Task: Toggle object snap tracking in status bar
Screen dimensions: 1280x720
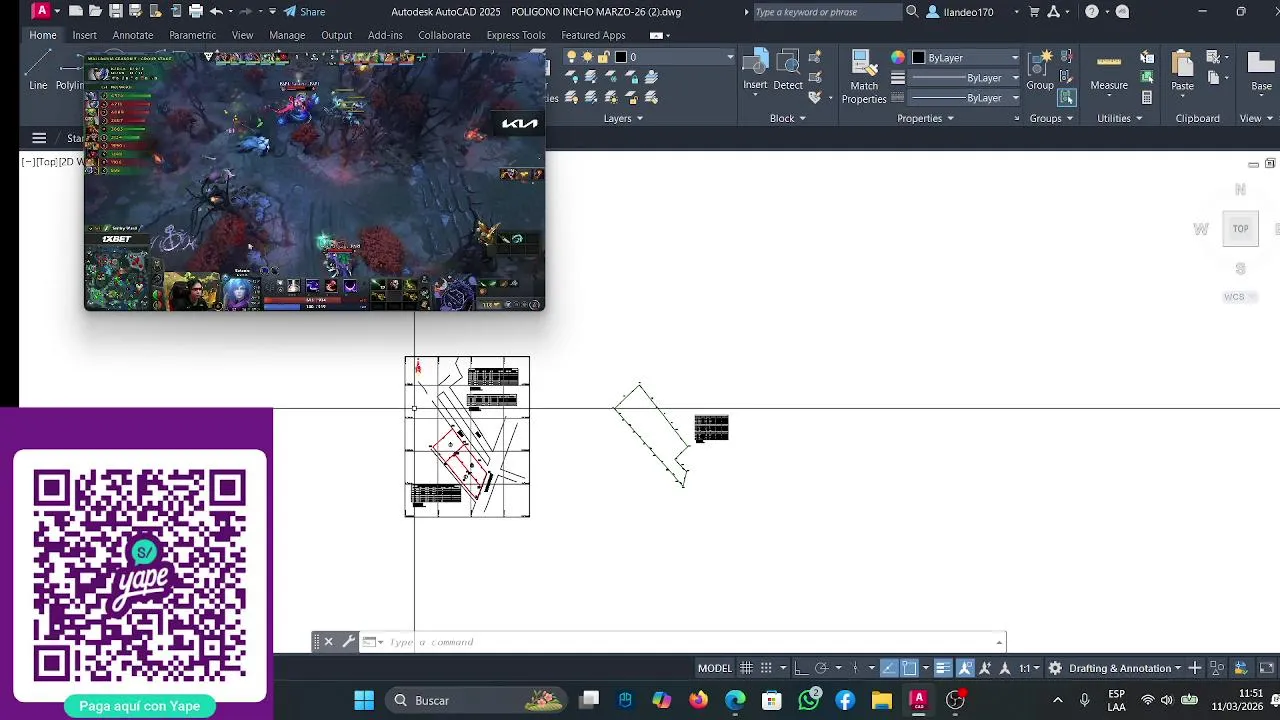Action: point(889,668)
